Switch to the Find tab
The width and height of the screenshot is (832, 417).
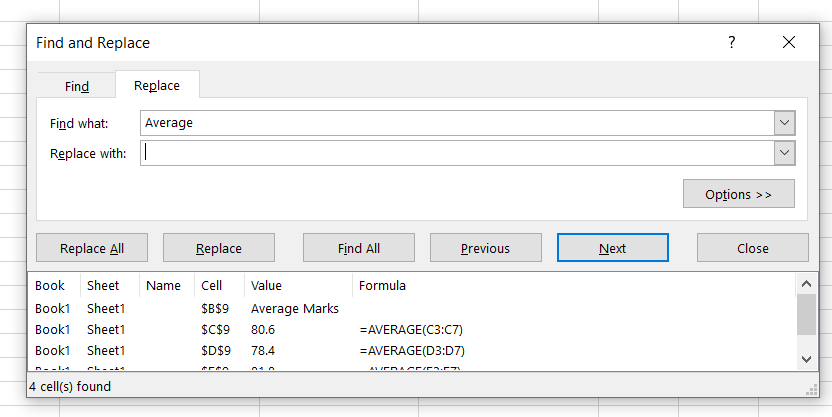point(77,86)
